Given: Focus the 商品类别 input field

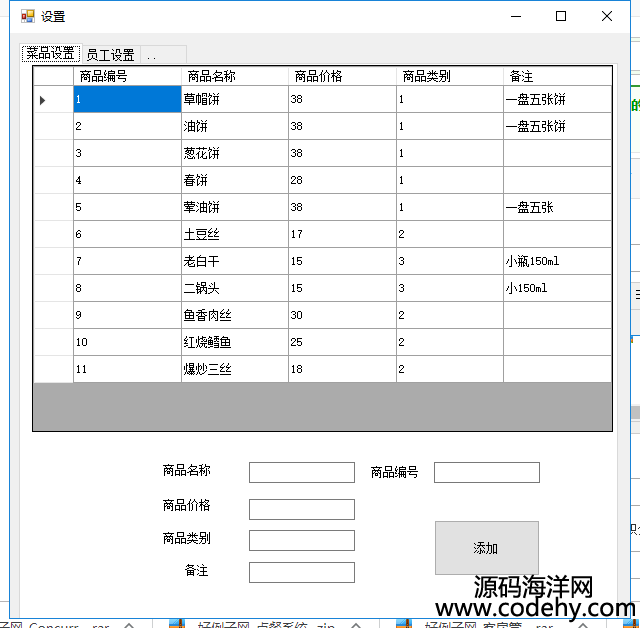Looking at the screenshot, I should (302, 540).
